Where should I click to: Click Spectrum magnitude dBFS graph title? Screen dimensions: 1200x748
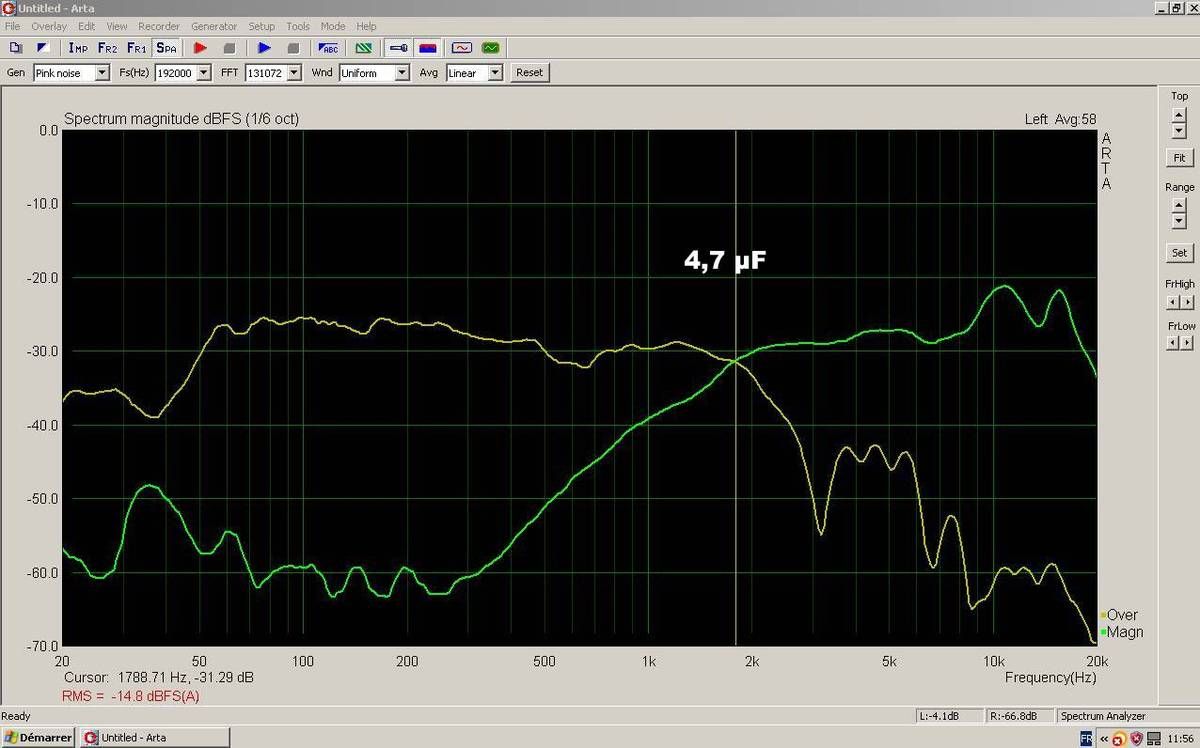coord(181,119)
